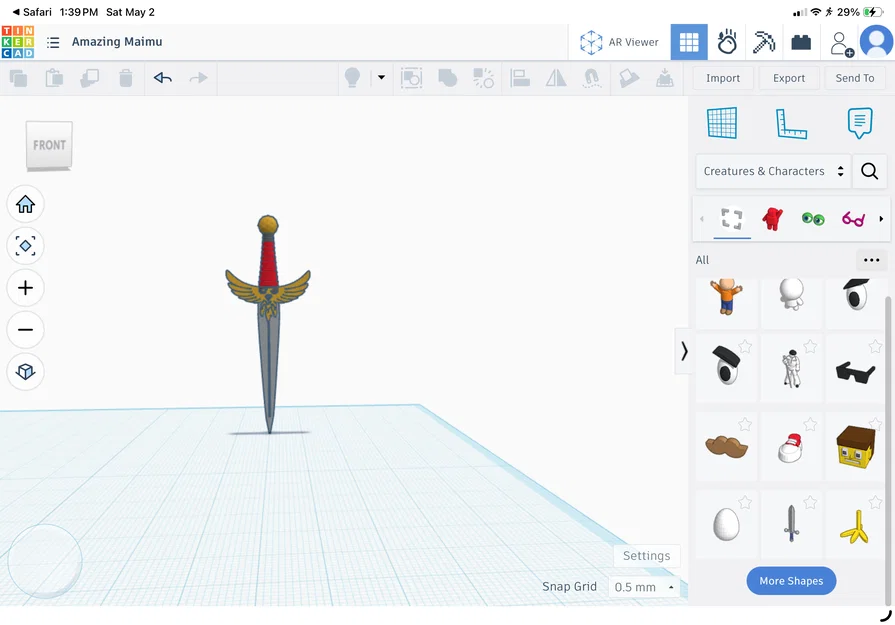Select the dagger model in workplane
Screen dimensions: 895x625
268,324
